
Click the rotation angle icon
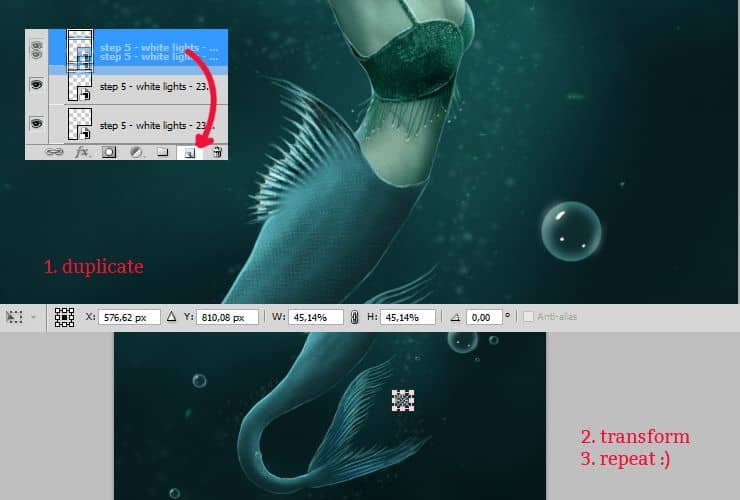pyautogui.click(x=455, y=317)
